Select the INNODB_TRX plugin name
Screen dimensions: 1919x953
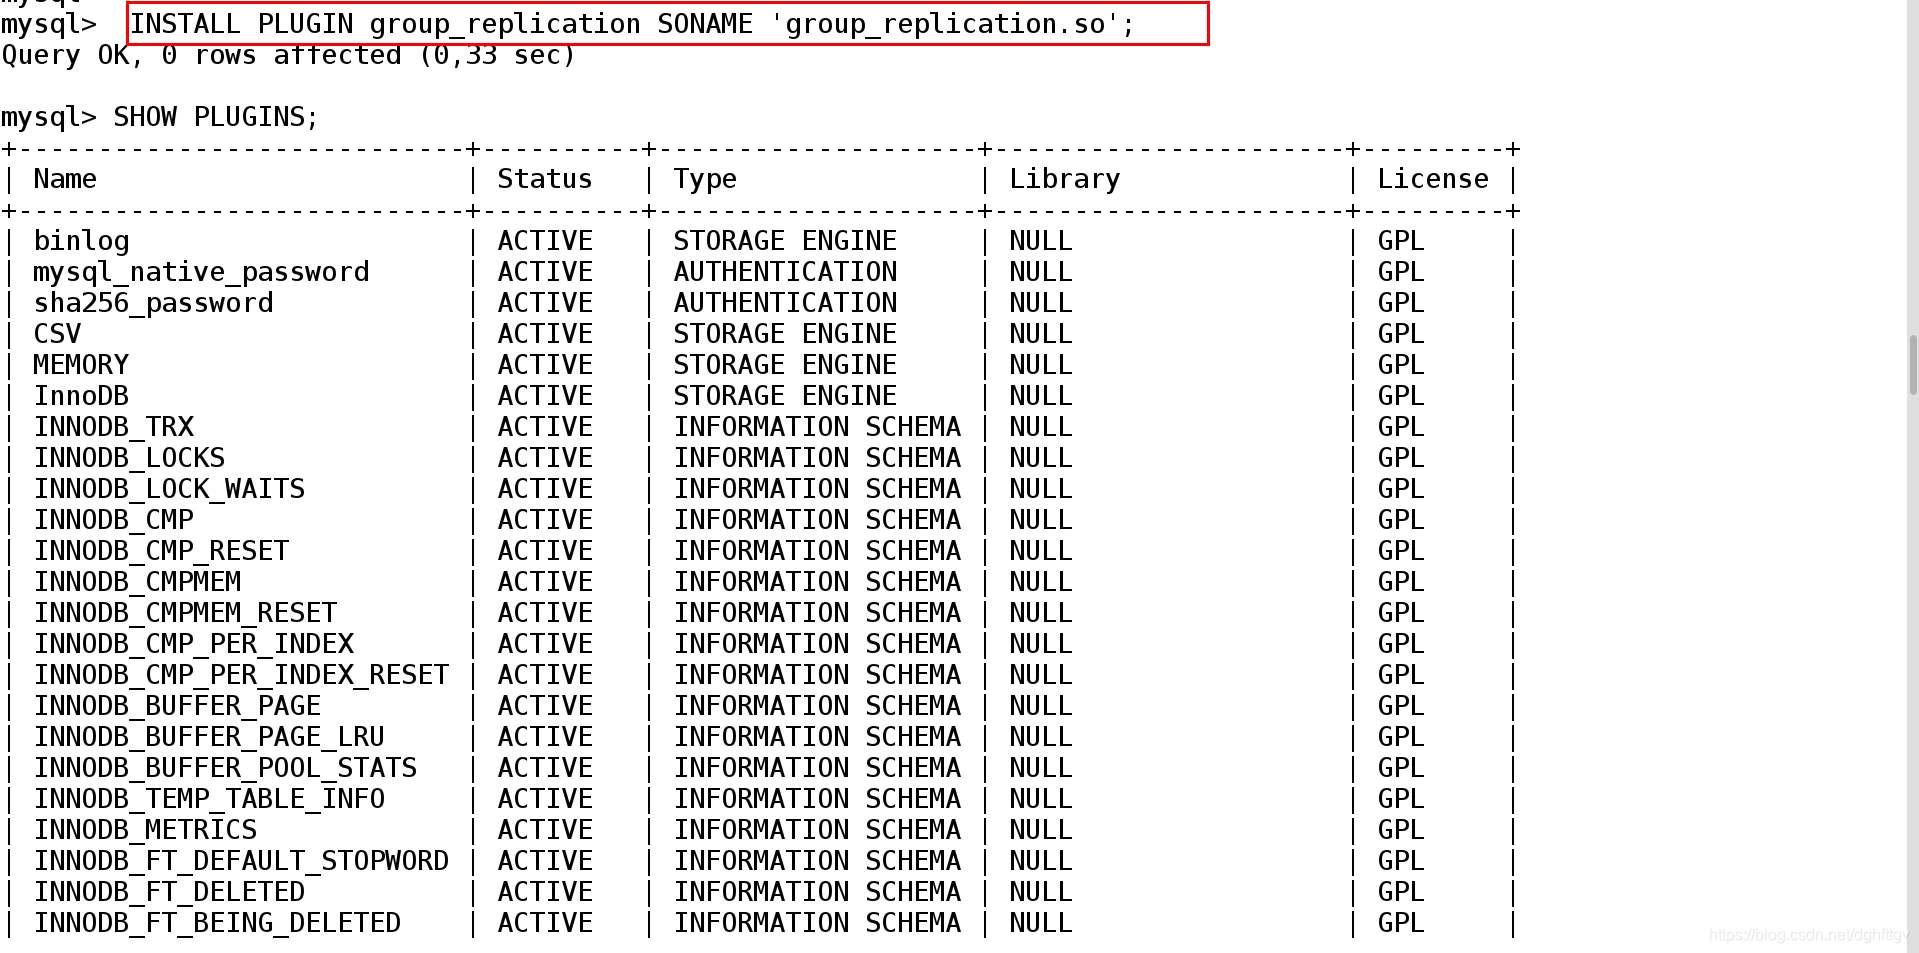tap(113, 427)
